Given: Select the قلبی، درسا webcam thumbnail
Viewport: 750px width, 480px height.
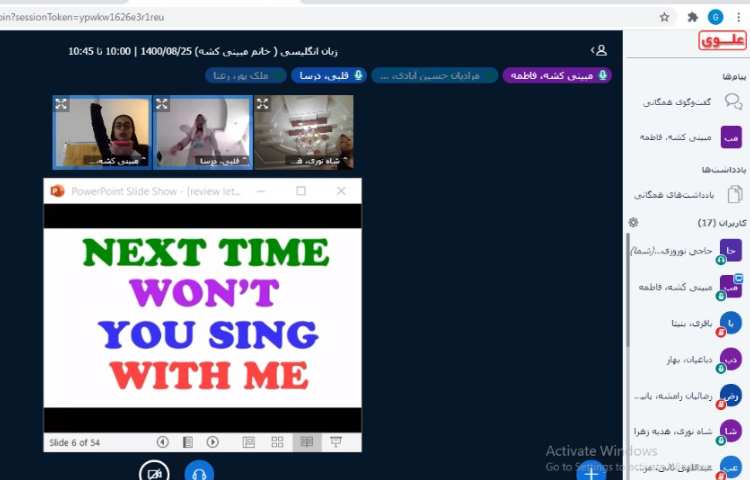Looking at the screenshot, I should tap(203, 132).
